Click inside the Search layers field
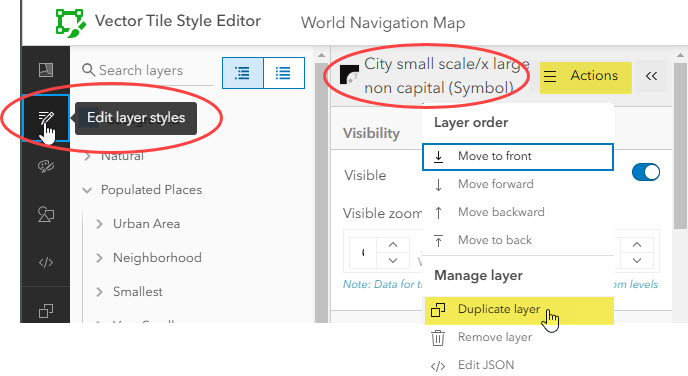Screen dimensions: 688x376 coord(147,71)
